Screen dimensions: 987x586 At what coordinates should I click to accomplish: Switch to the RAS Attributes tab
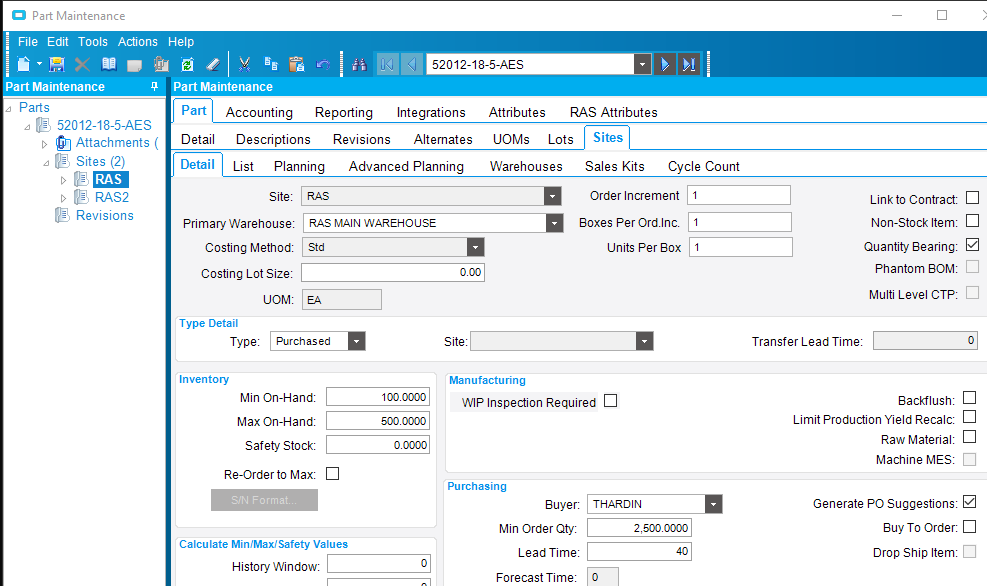614,112
